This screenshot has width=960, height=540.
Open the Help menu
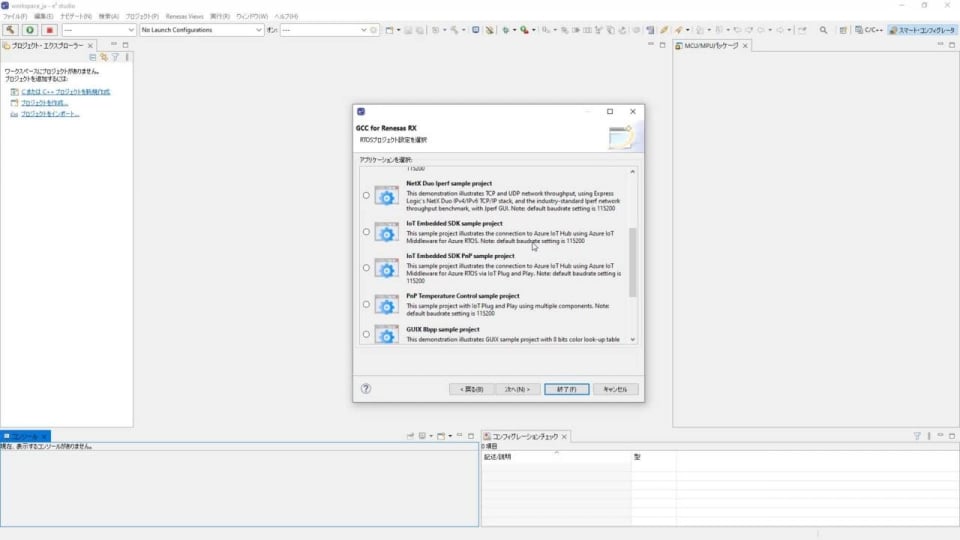click(x=286, y=17)
